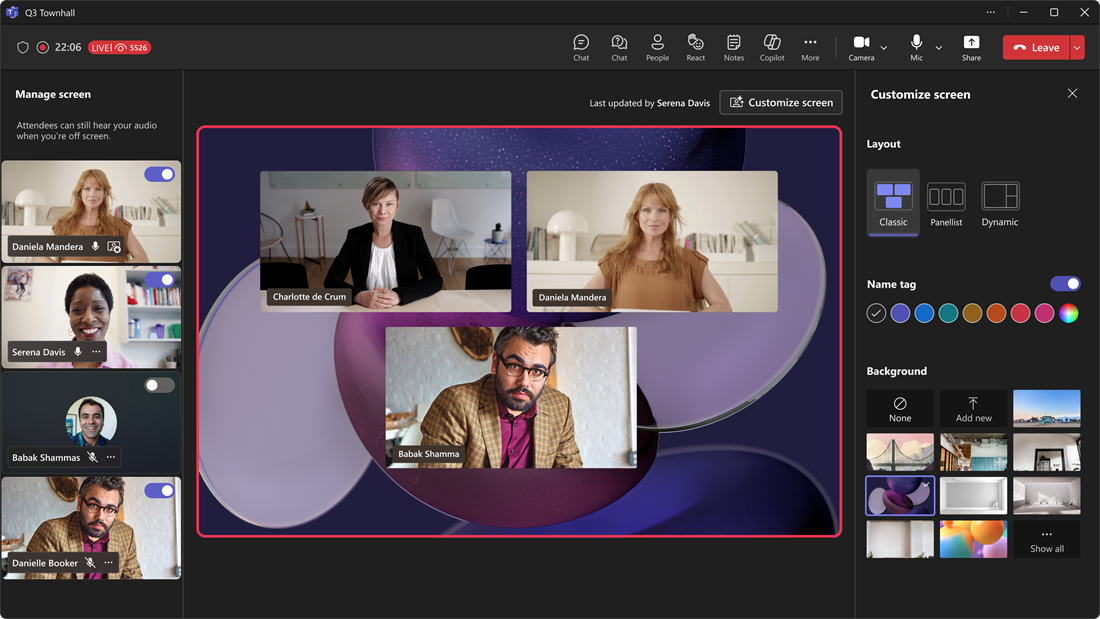Open the React emoji menu
Viewport: 1100px width, 619px height.
(x=695, y=47)
